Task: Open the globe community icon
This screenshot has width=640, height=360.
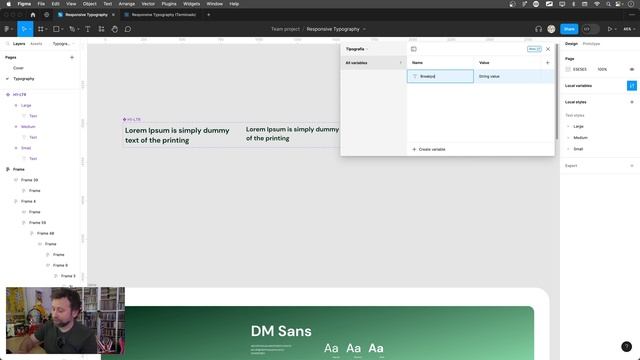Action: tap(47, 15)
